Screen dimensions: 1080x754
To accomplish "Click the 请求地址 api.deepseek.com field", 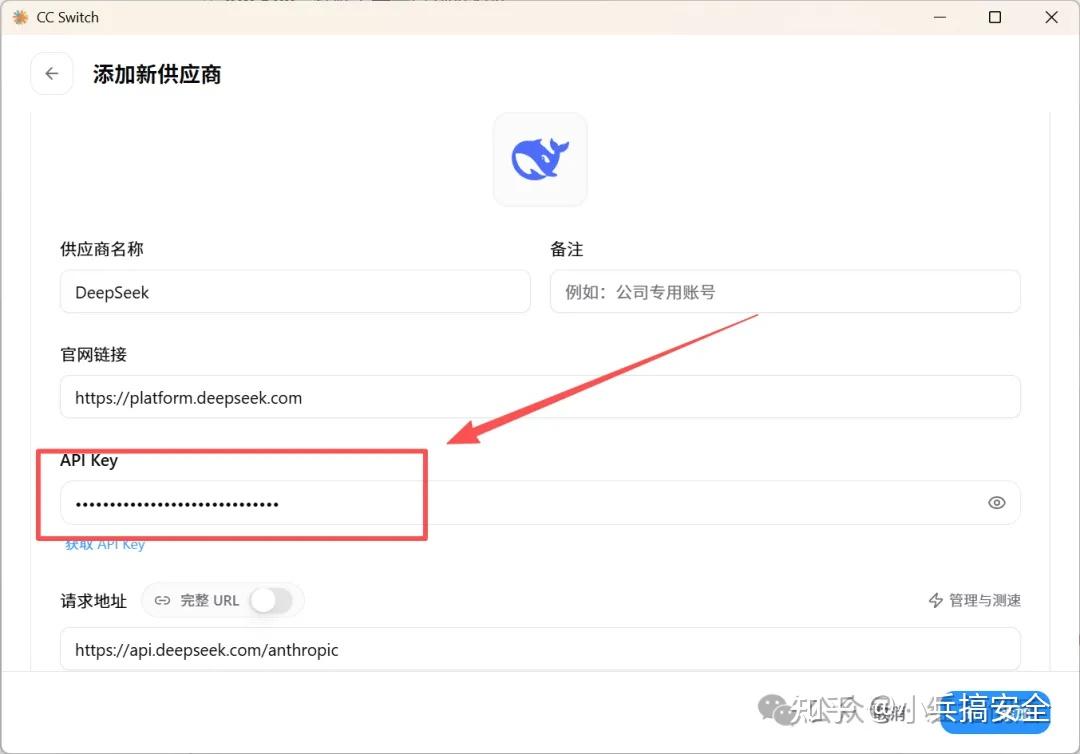I will click(540, 649).
